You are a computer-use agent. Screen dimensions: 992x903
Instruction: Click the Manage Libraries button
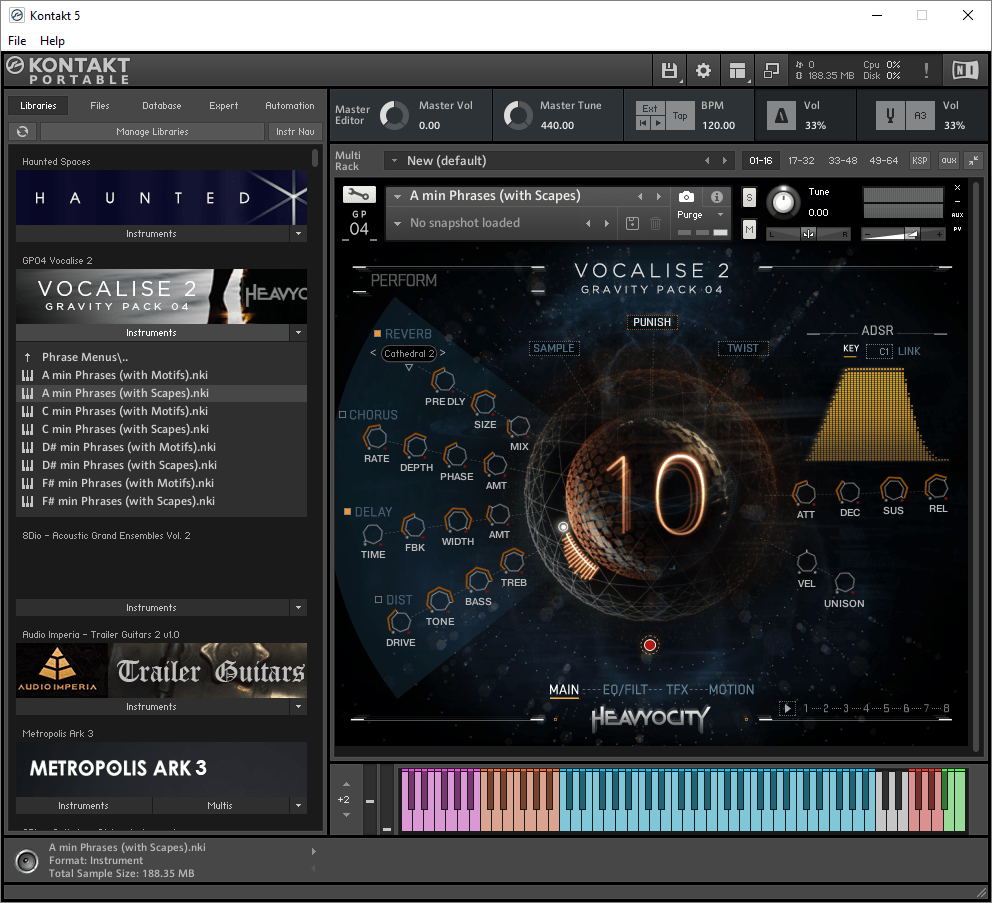152,132
